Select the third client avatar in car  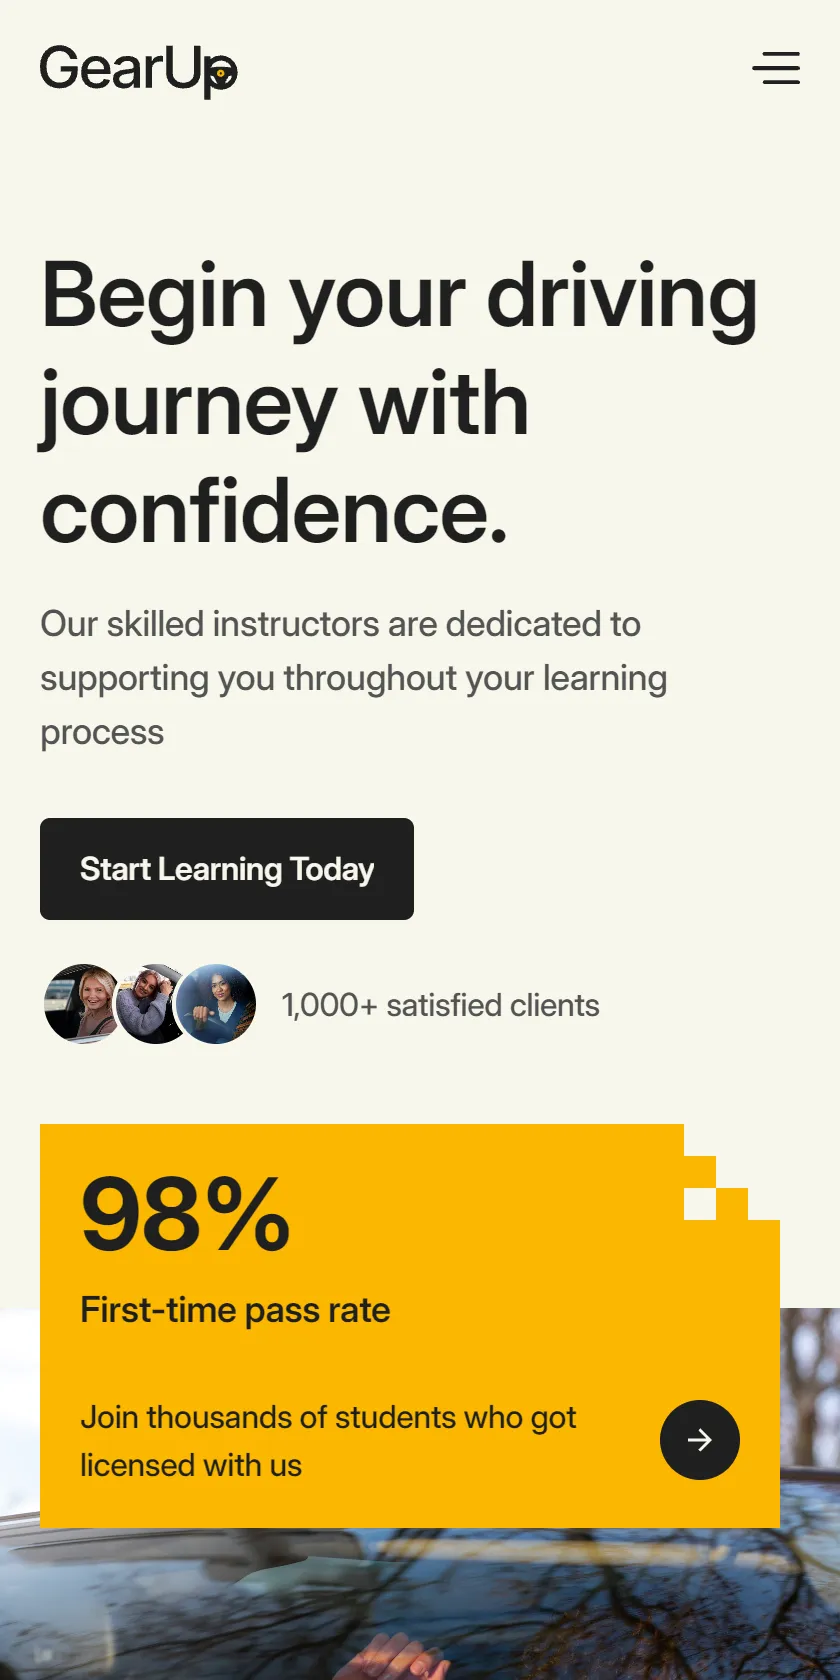(x=216, y=1004)
